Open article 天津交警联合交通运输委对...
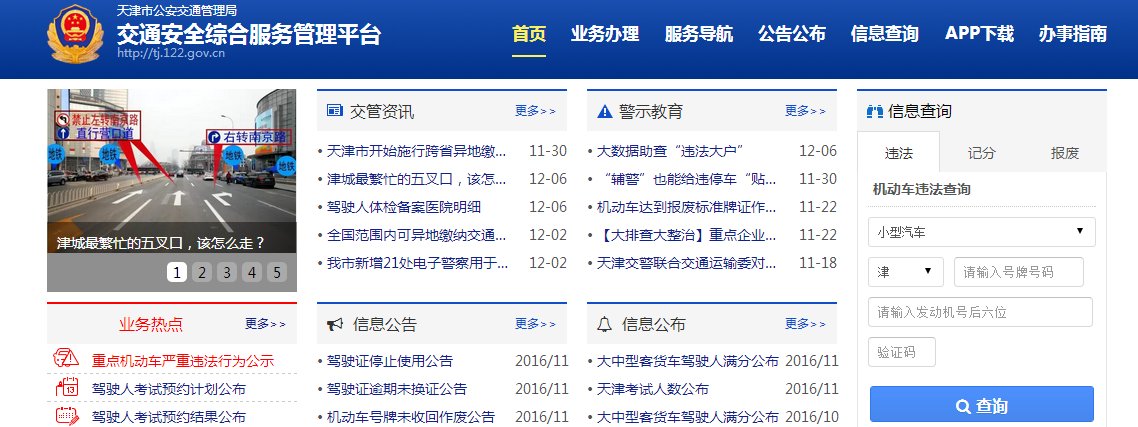 click(687, 264)
